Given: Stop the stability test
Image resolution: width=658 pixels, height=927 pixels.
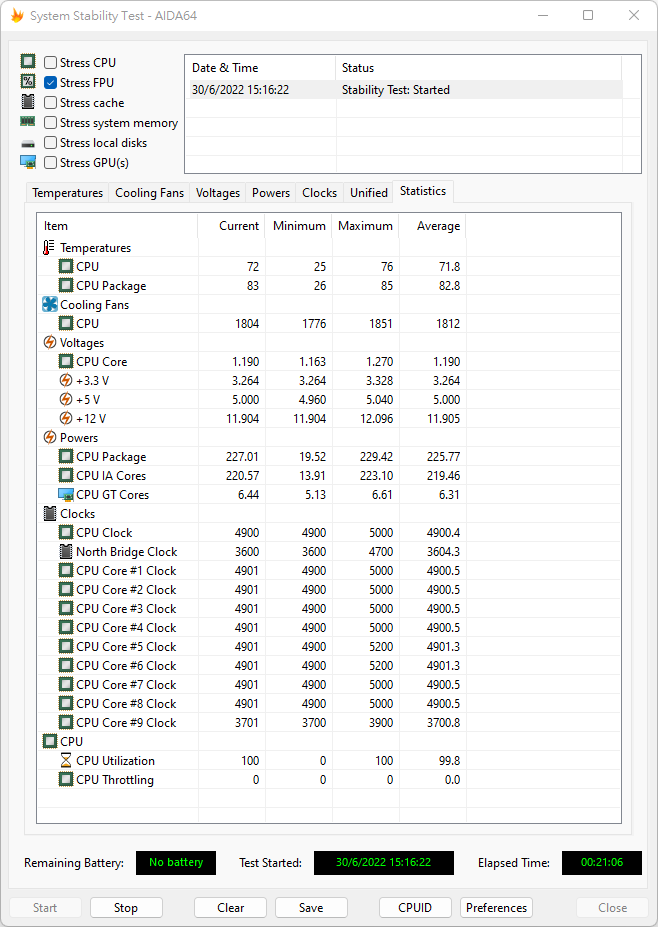Looking at the screenshot, I should click(126, 907).
